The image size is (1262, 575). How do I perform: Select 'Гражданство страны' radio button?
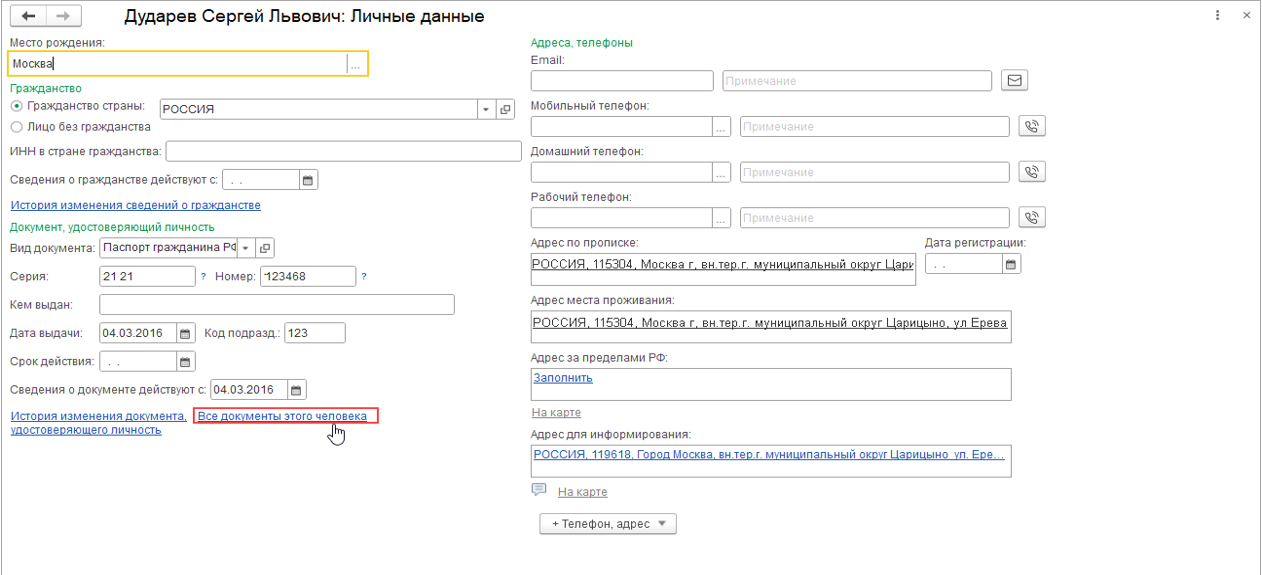(x=16, y=106)
